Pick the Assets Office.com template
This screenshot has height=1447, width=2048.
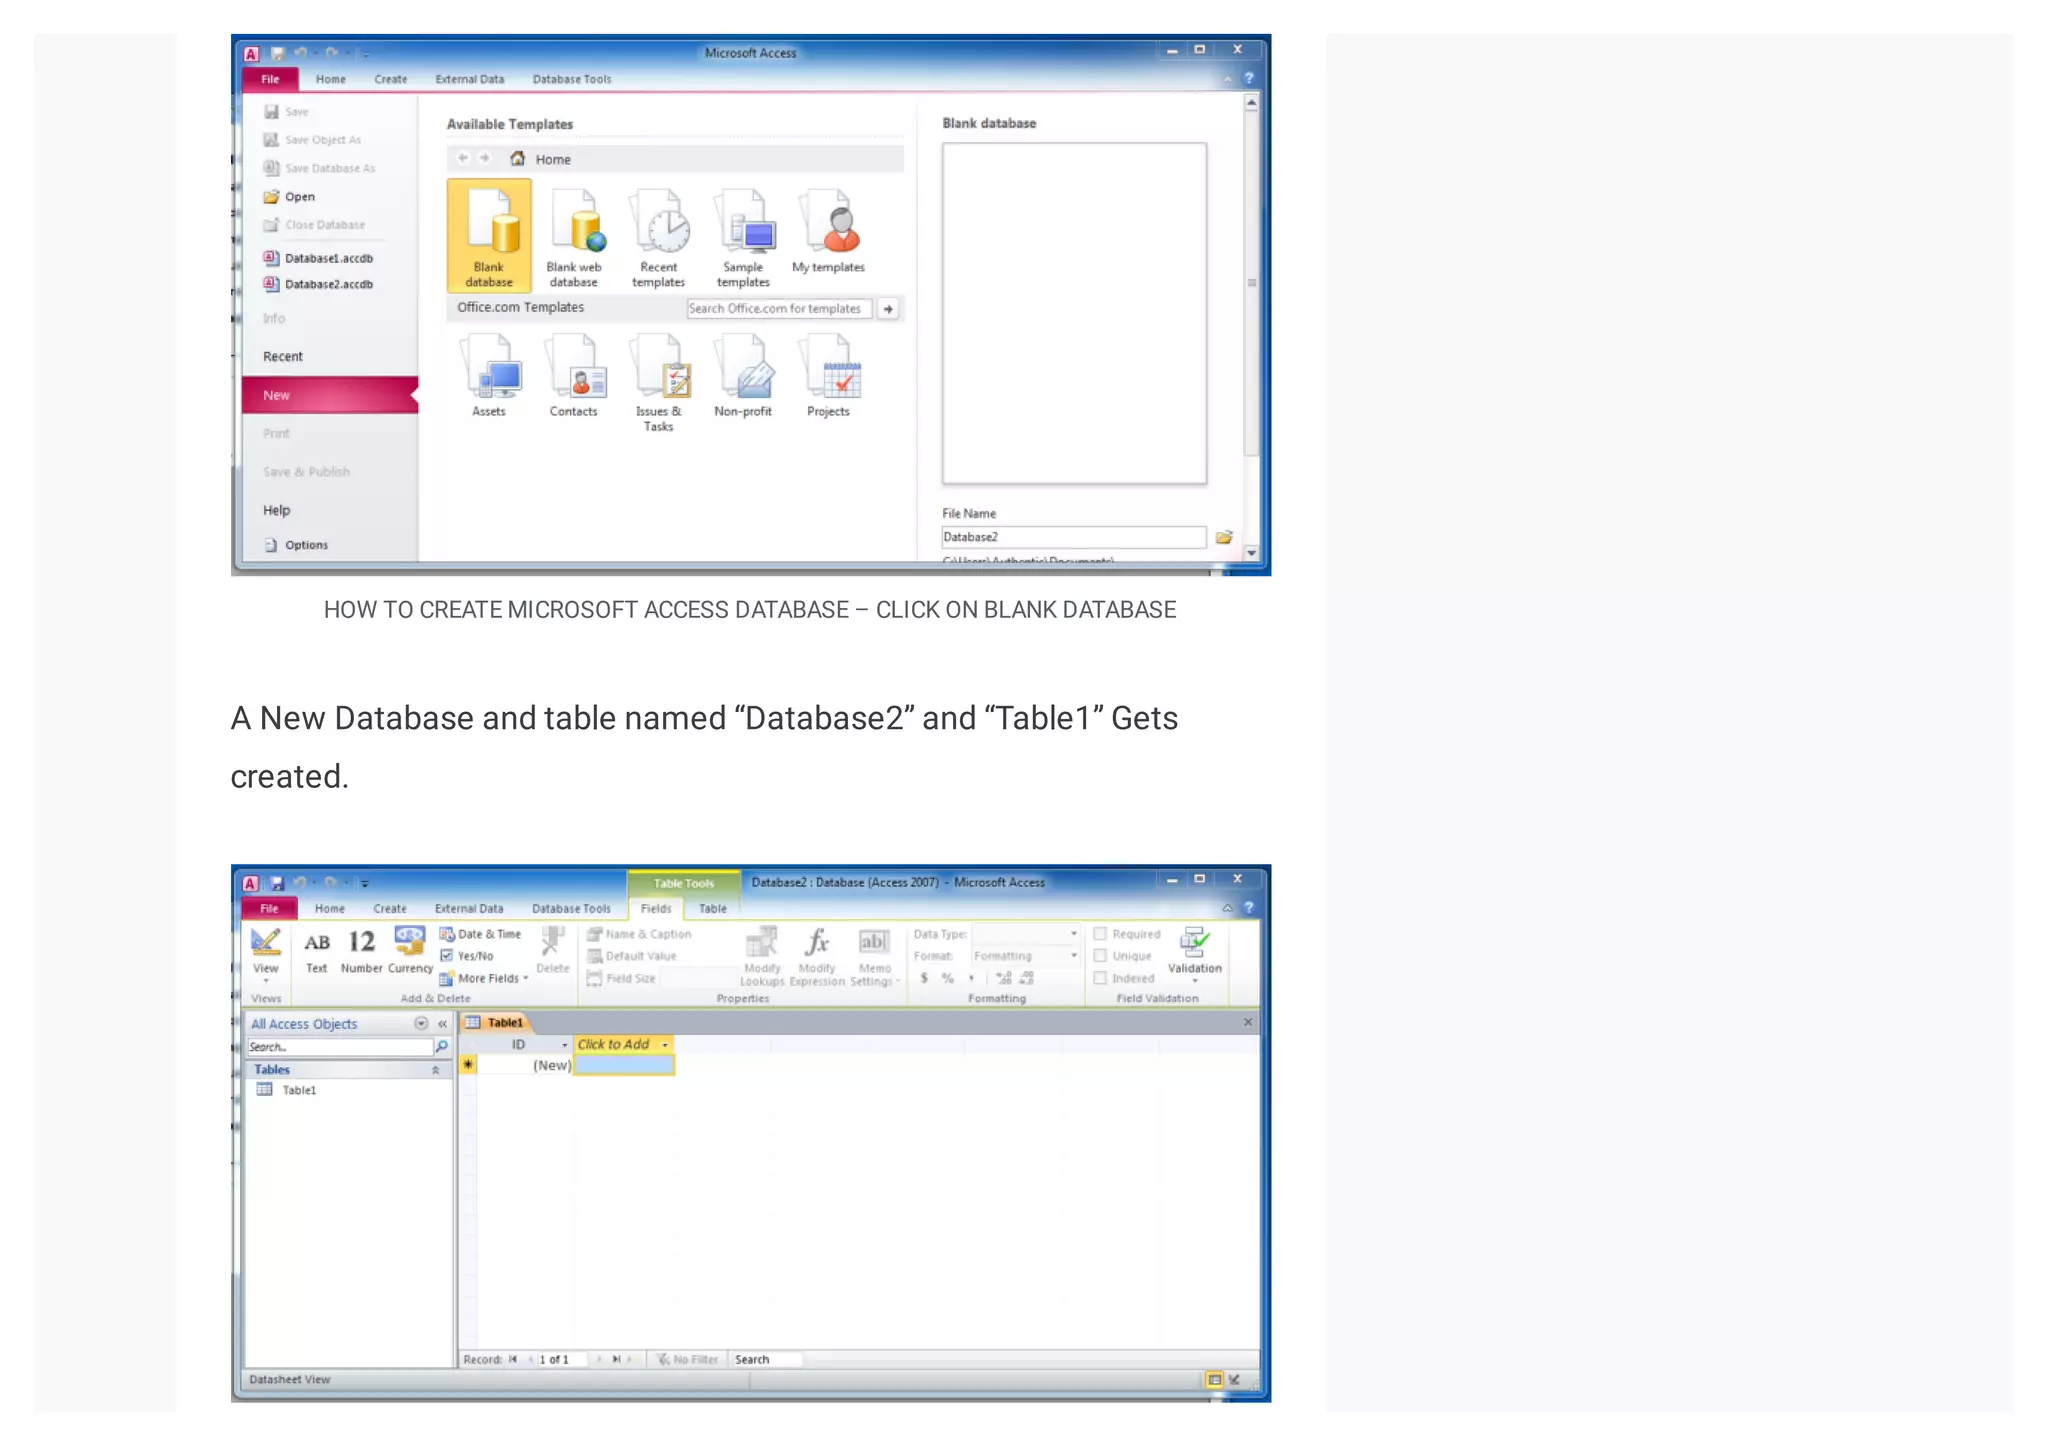[489, 376]
